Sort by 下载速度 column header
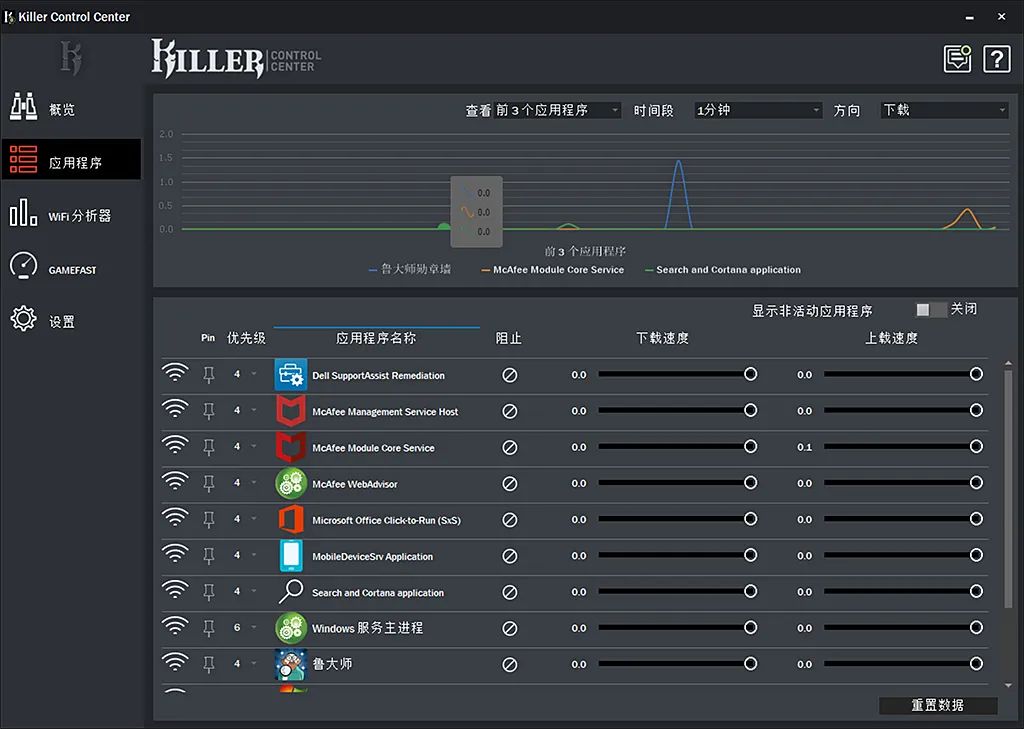Image resolution: width=1024 pixels, height=729 pixels. 662,338
